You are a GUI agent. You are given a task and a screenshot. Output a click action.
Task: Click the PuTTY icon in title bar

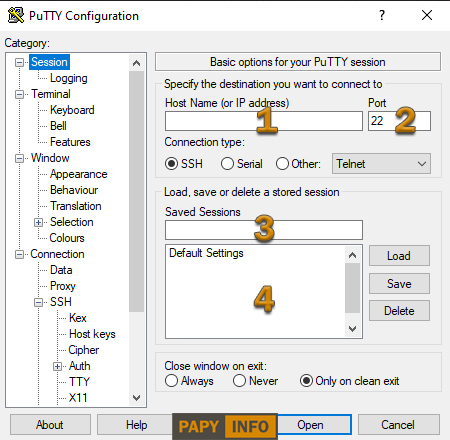click(x=16, y=15)
